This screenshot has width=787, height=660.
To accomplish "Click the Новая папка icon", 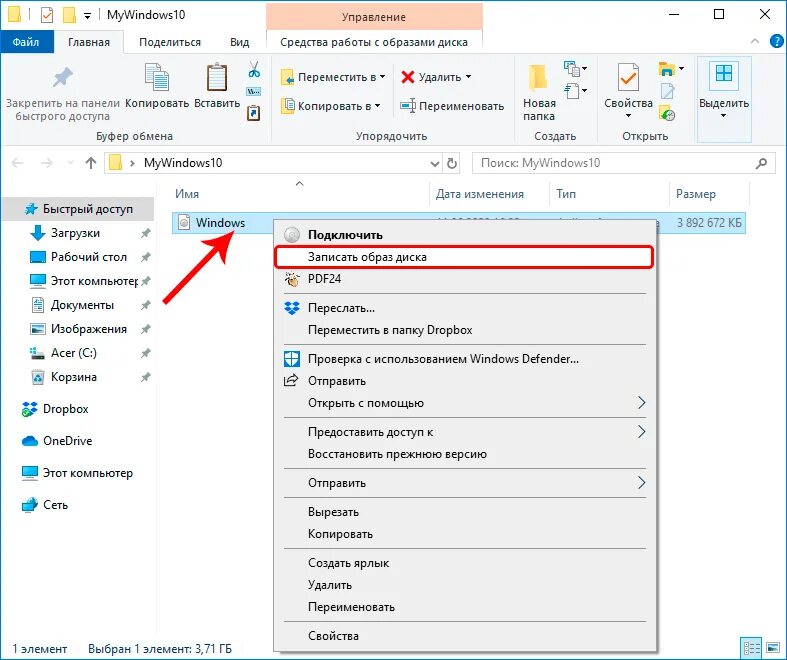I will (x=539, y=77).
